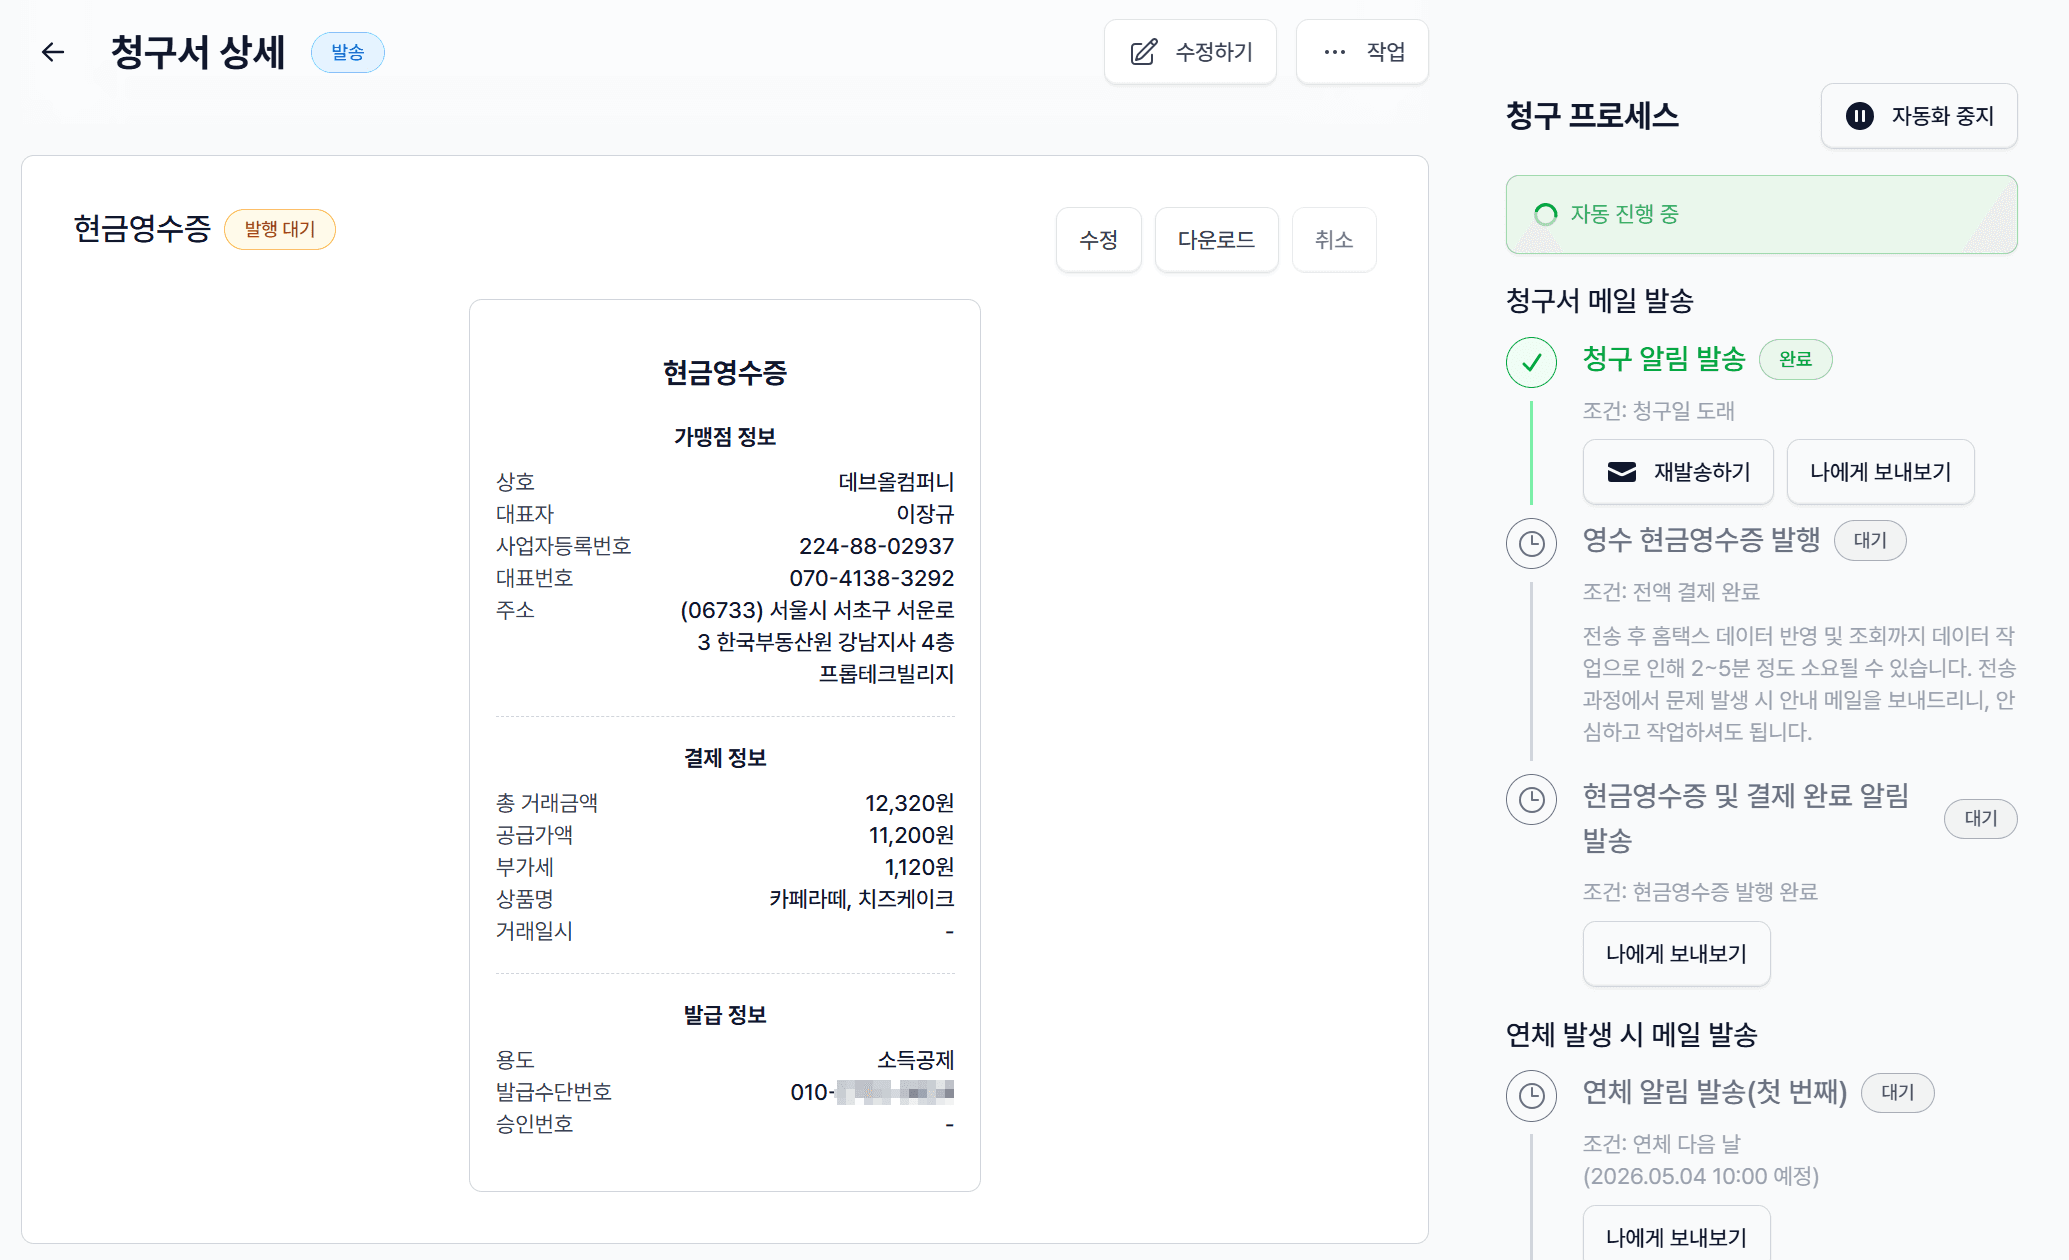The width and height of the screenshot is (2069, 1260).
Task: Click the 발행 대기 status badge
Action: click(279, 229)
